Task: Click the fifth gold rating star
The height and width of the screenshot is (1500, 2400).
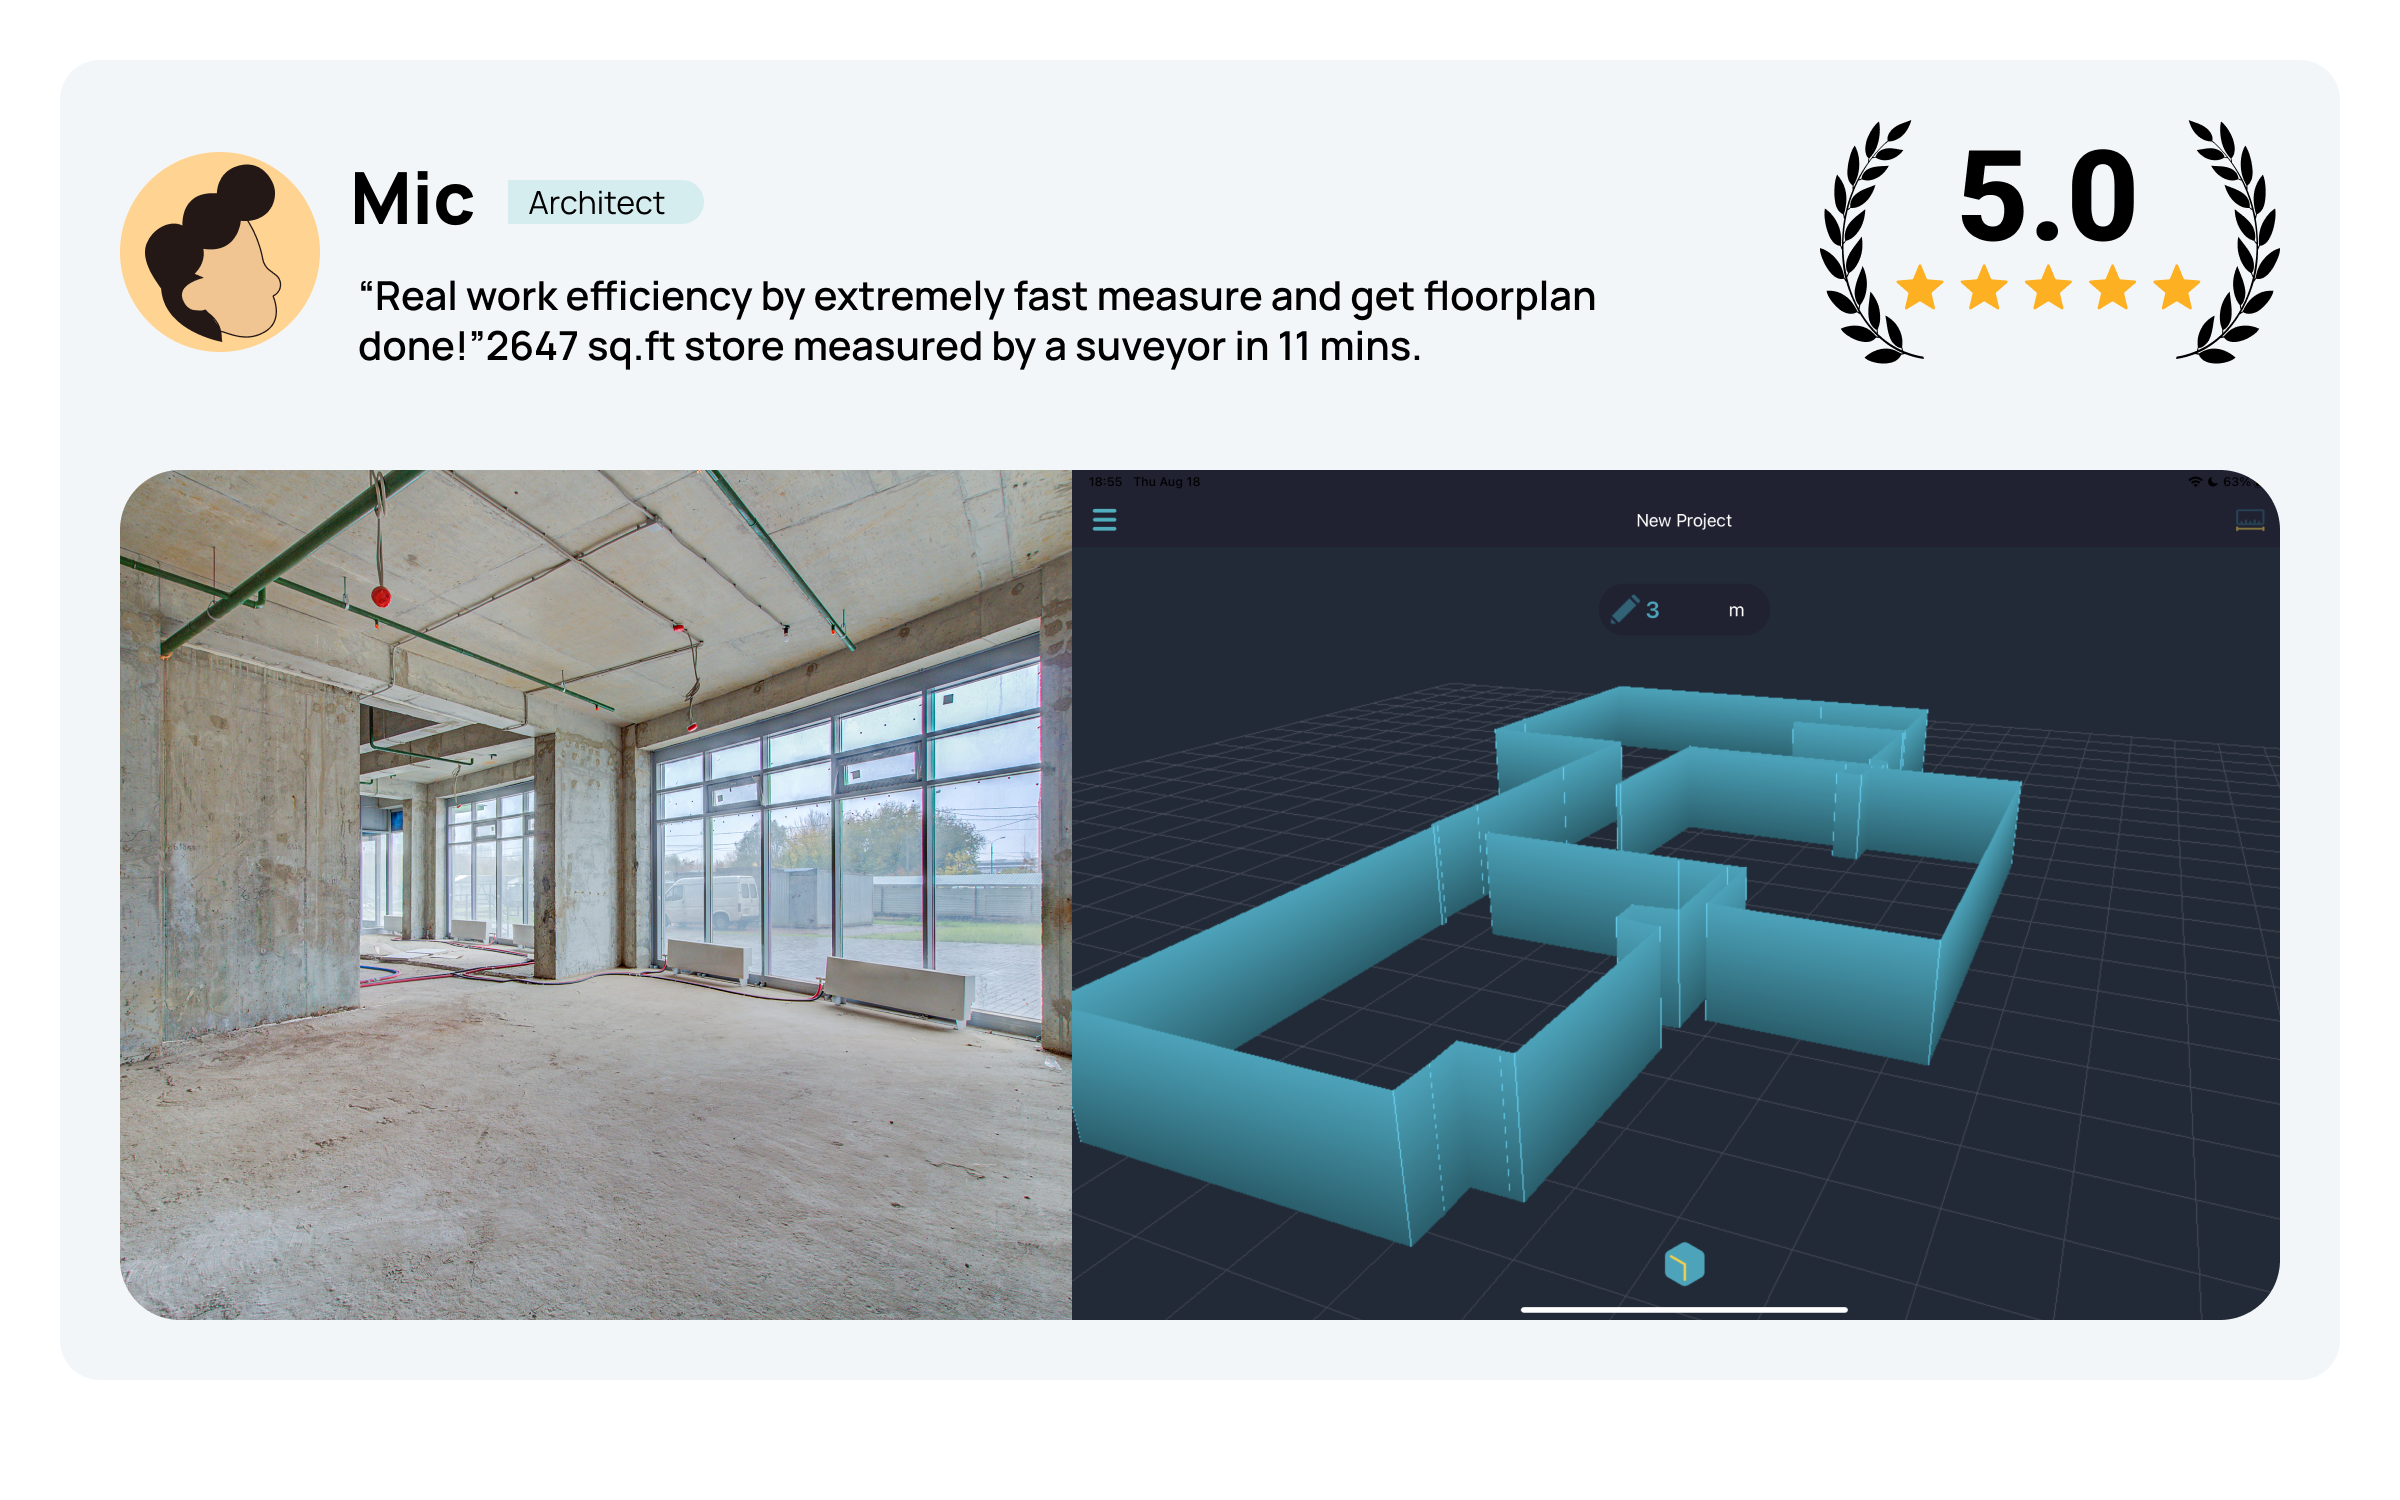Action: pyautogui.click(x=2176, y=289)
